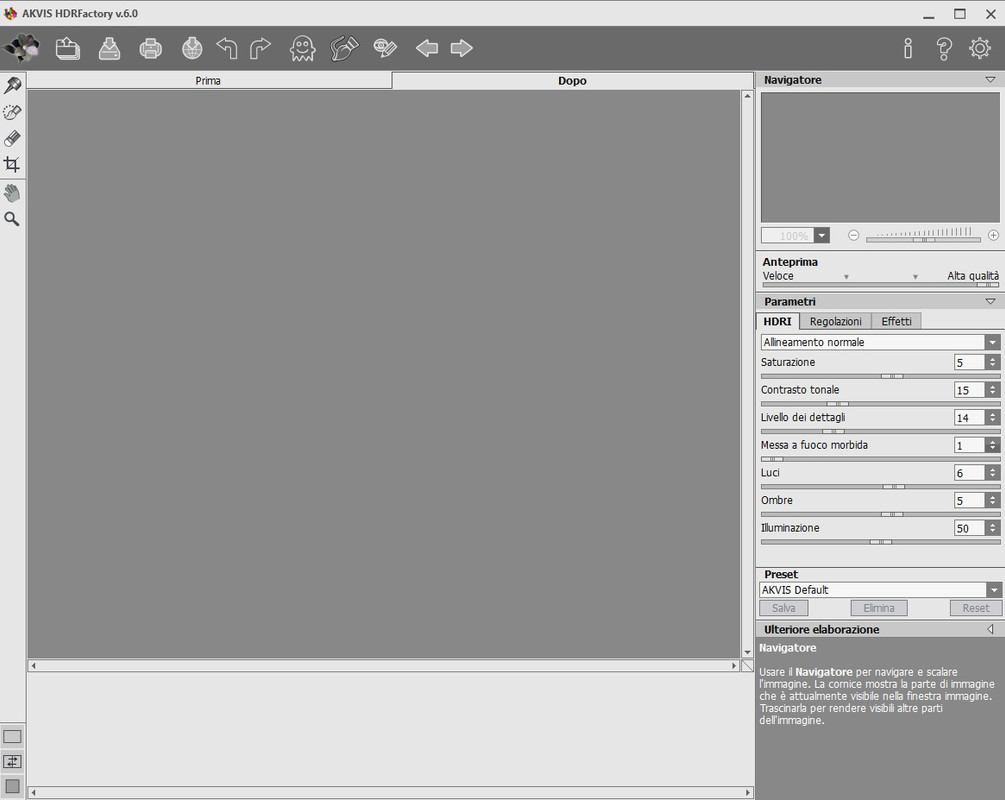The image size is (1005, 800).
Task: Click the image window horizontal scrollbar right arrow
Action: pos(735,666)
